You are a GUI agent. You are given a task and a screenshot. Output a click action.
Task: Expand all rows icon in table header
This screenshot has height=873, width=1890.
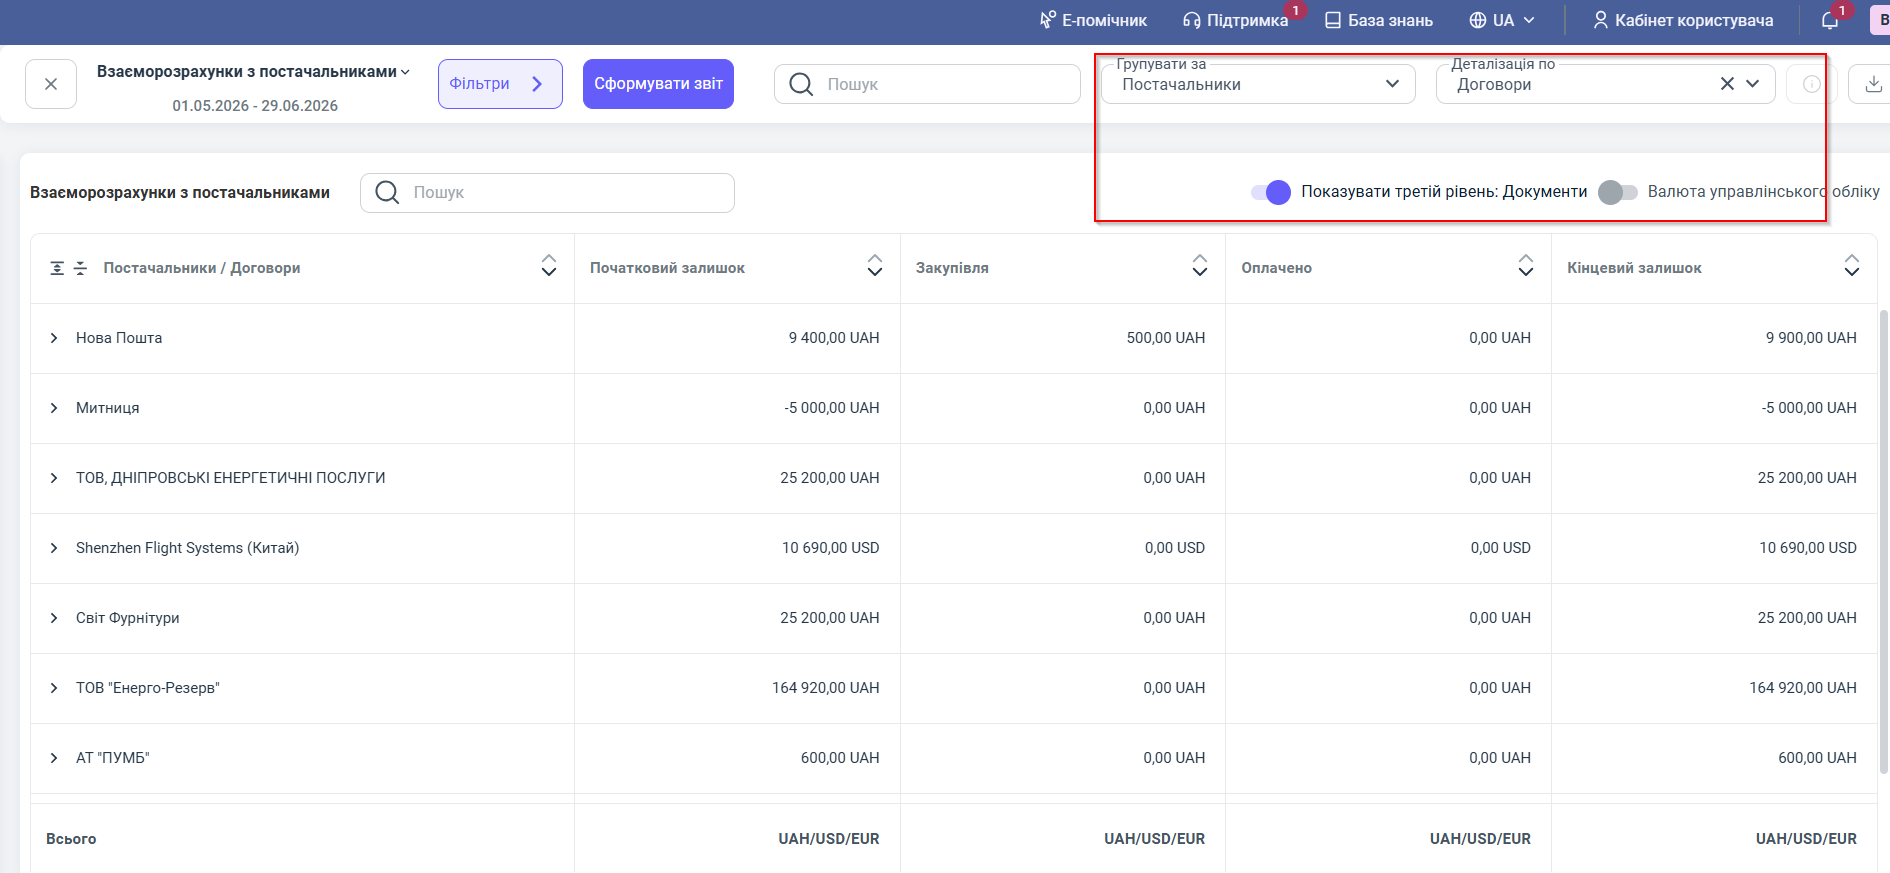click(x=57, y=268)
